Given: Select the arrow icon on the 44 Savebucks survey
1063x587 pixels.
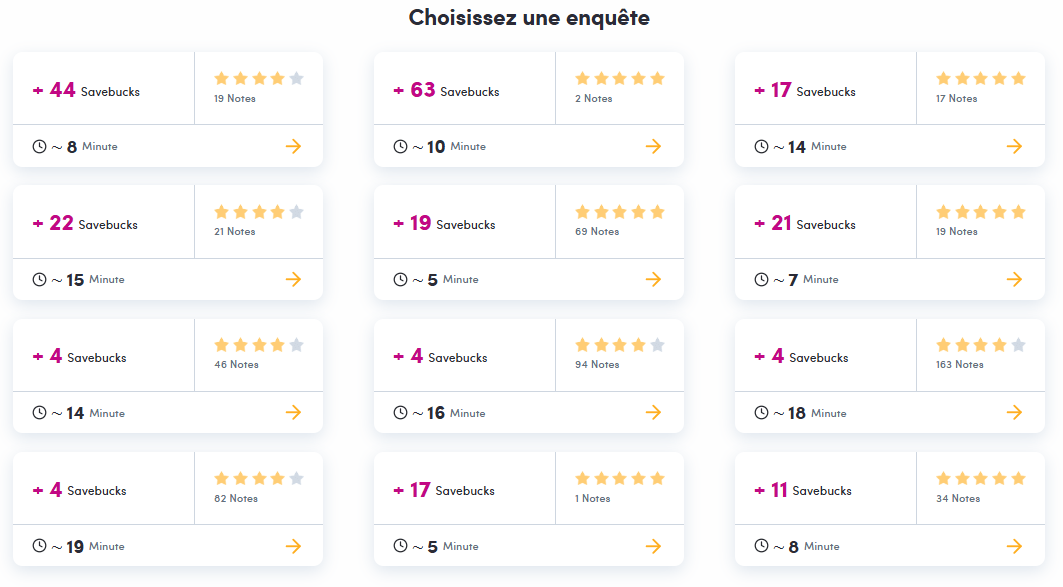Looking at the screenshot, I should coord(293,146).
